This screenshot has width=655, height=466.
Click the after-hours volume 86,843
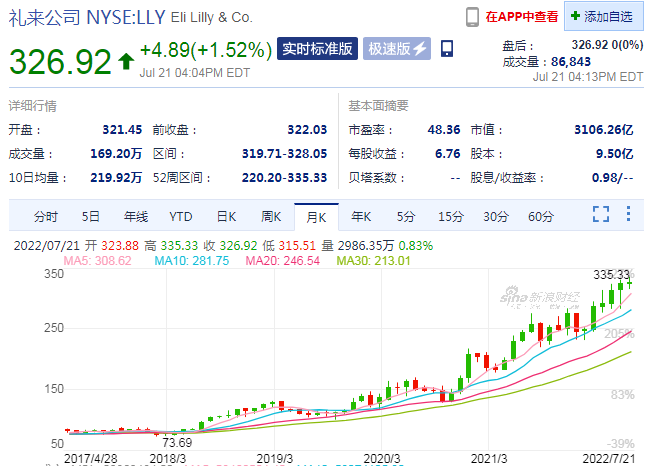tap(571, 62)
